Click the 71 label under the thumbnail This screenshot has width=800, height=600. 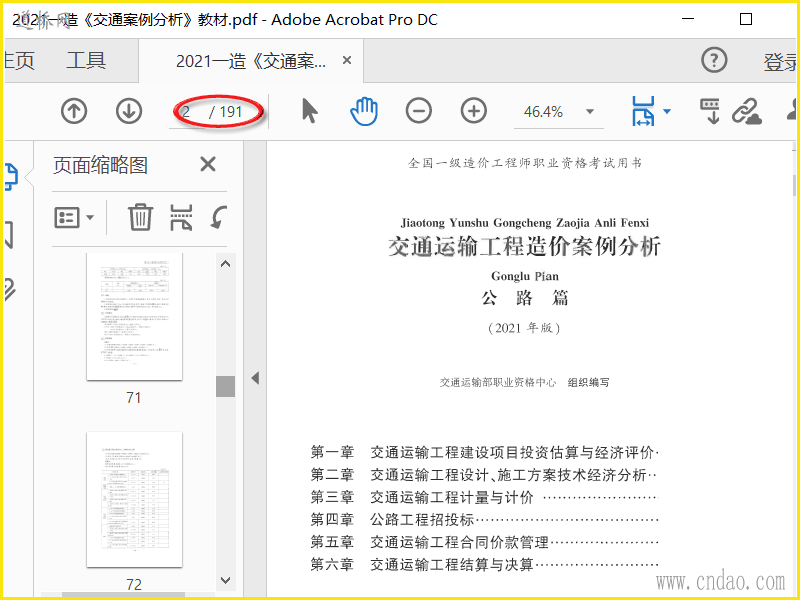[134, 397]
